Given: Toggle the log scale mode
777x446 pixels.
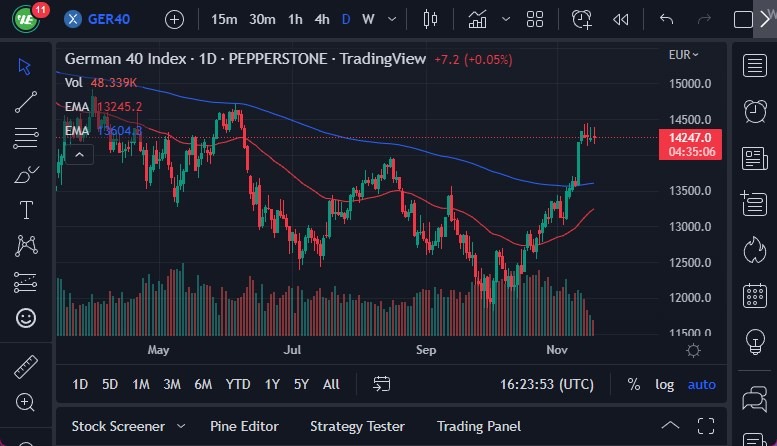Looking at the screenshot, I should click(x=664, y=384).
